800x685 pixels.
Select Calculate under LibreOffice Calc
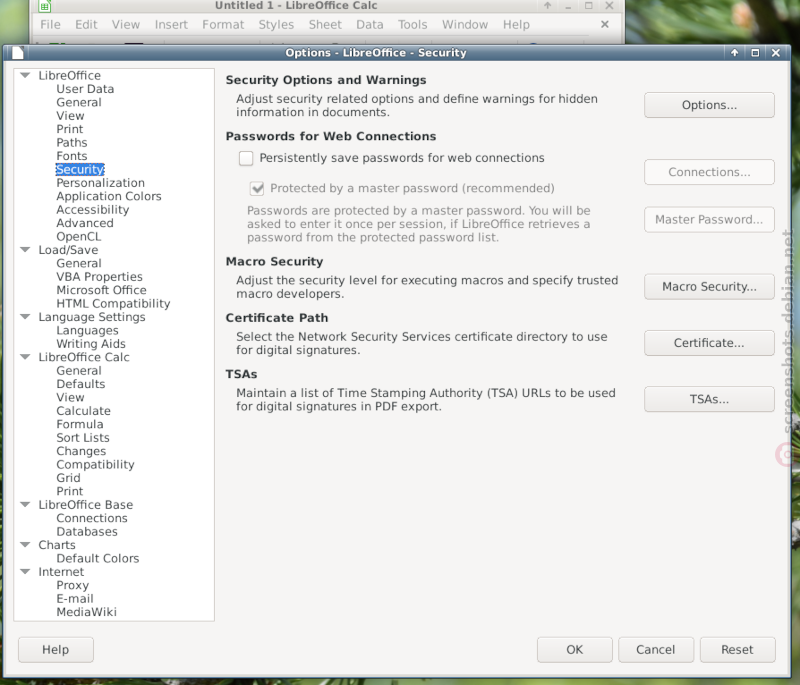83,411
